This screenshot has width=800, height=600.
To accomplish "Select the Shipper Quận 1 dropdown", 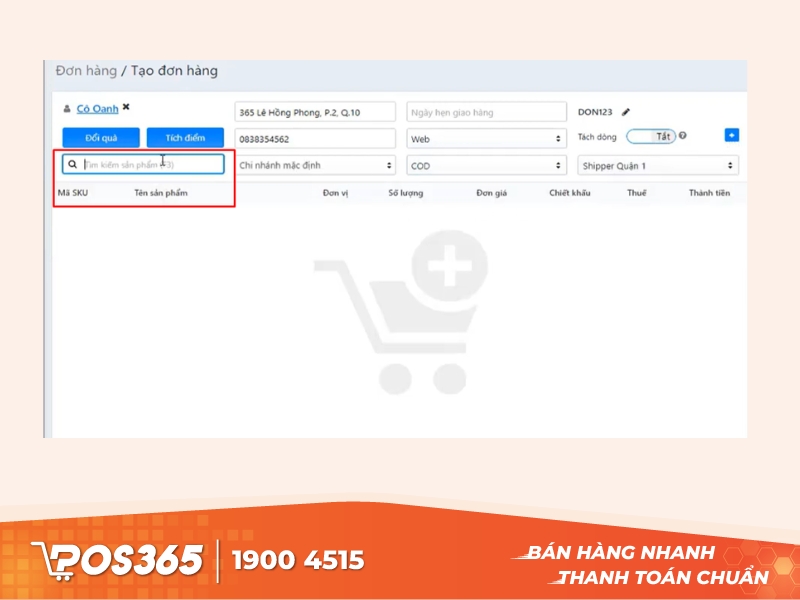I will coord(658,166).
